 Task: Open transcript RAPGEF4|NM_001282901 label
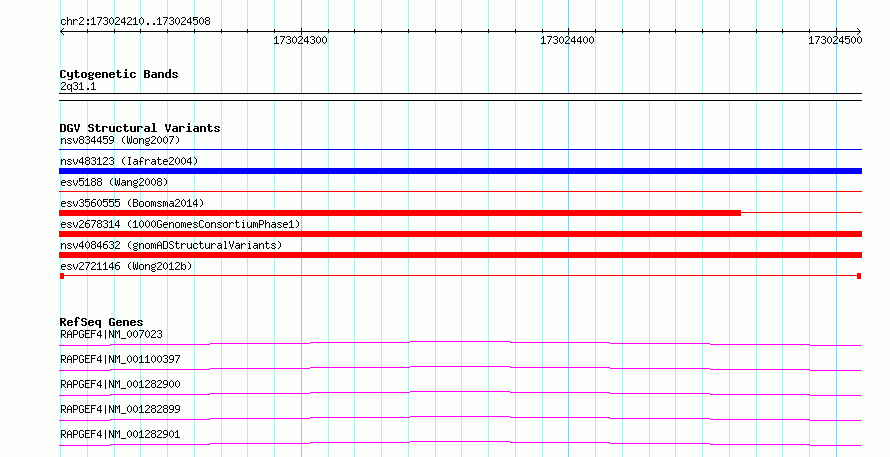click(x=120, y=434)
